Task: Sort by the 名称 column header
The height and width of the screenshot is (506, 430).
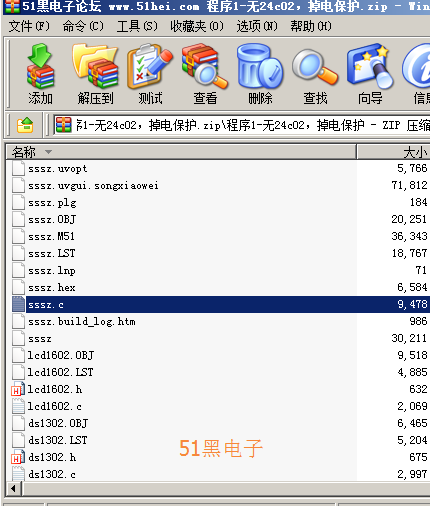Action: pyautogui.click(x=181, y=152)
